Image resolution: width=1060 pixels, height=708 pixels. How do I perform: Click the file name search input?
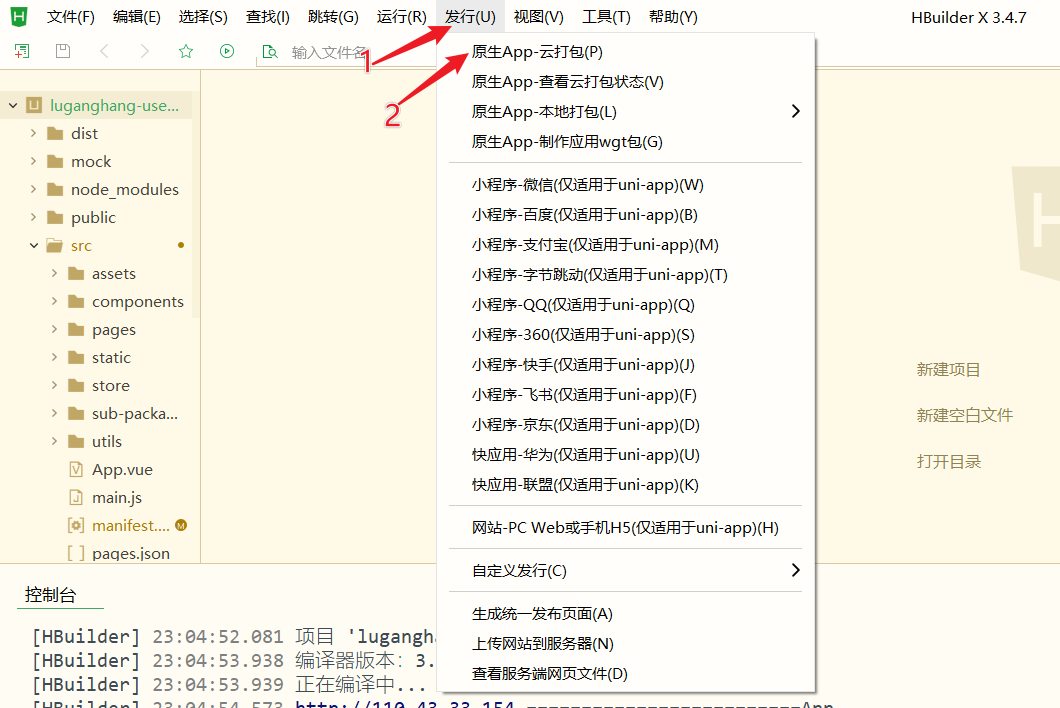pos(345,52)
